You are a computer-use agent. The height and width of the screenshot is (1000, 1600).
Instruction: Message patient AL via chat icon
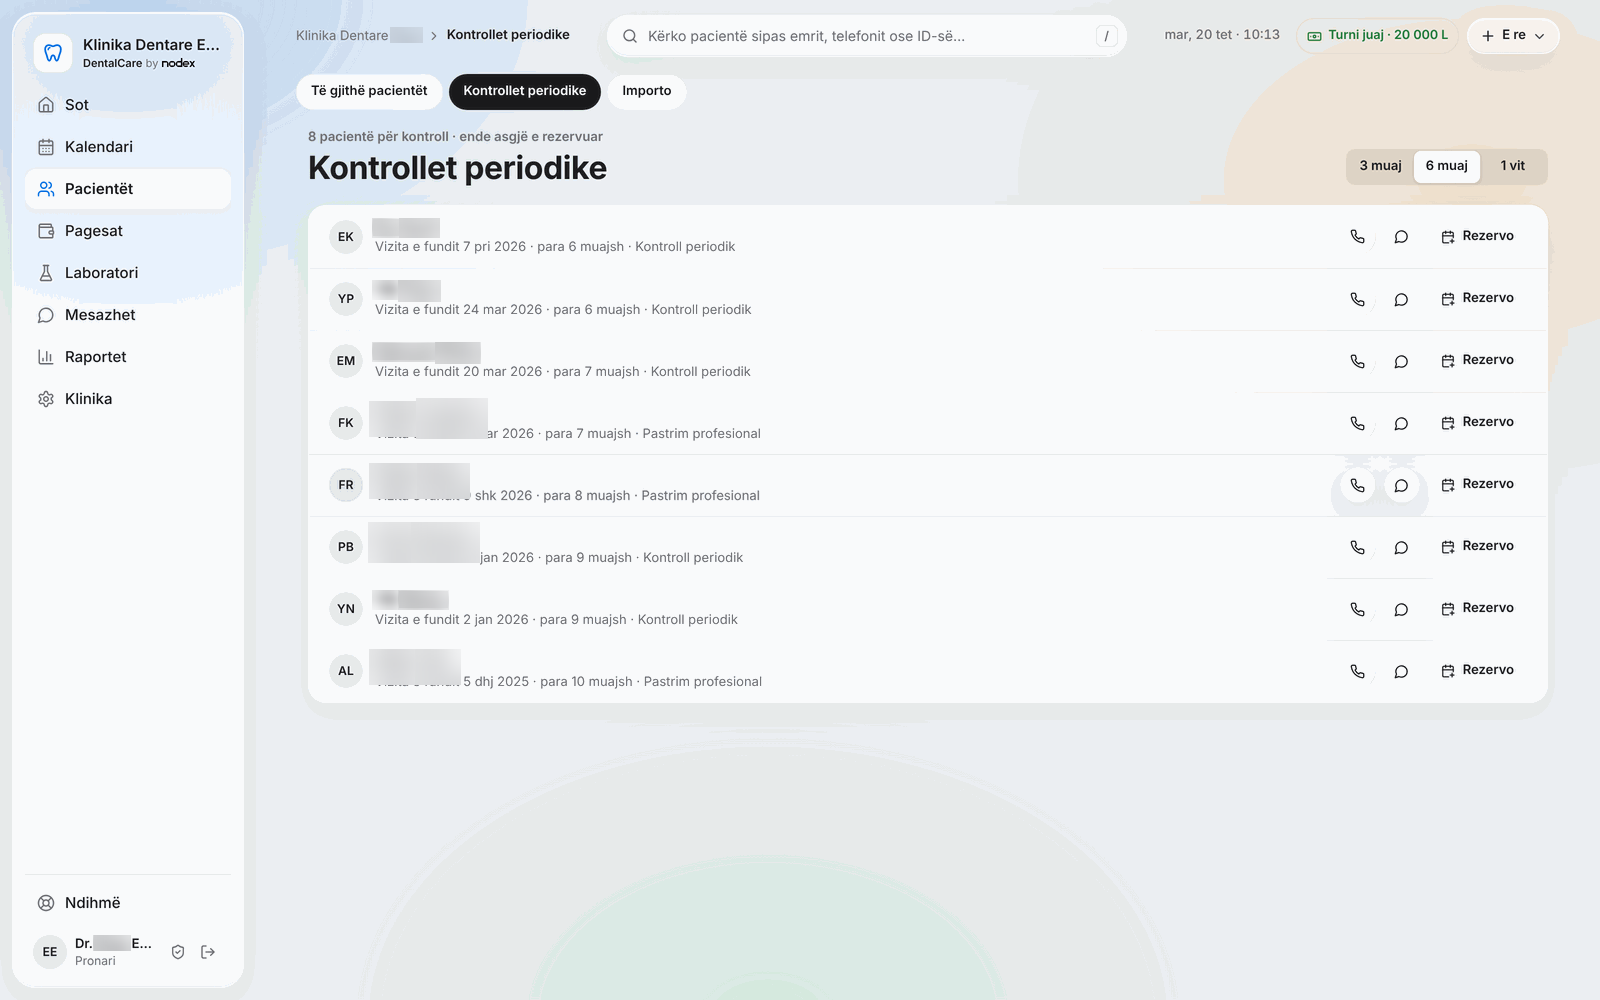coord(1401,671)
